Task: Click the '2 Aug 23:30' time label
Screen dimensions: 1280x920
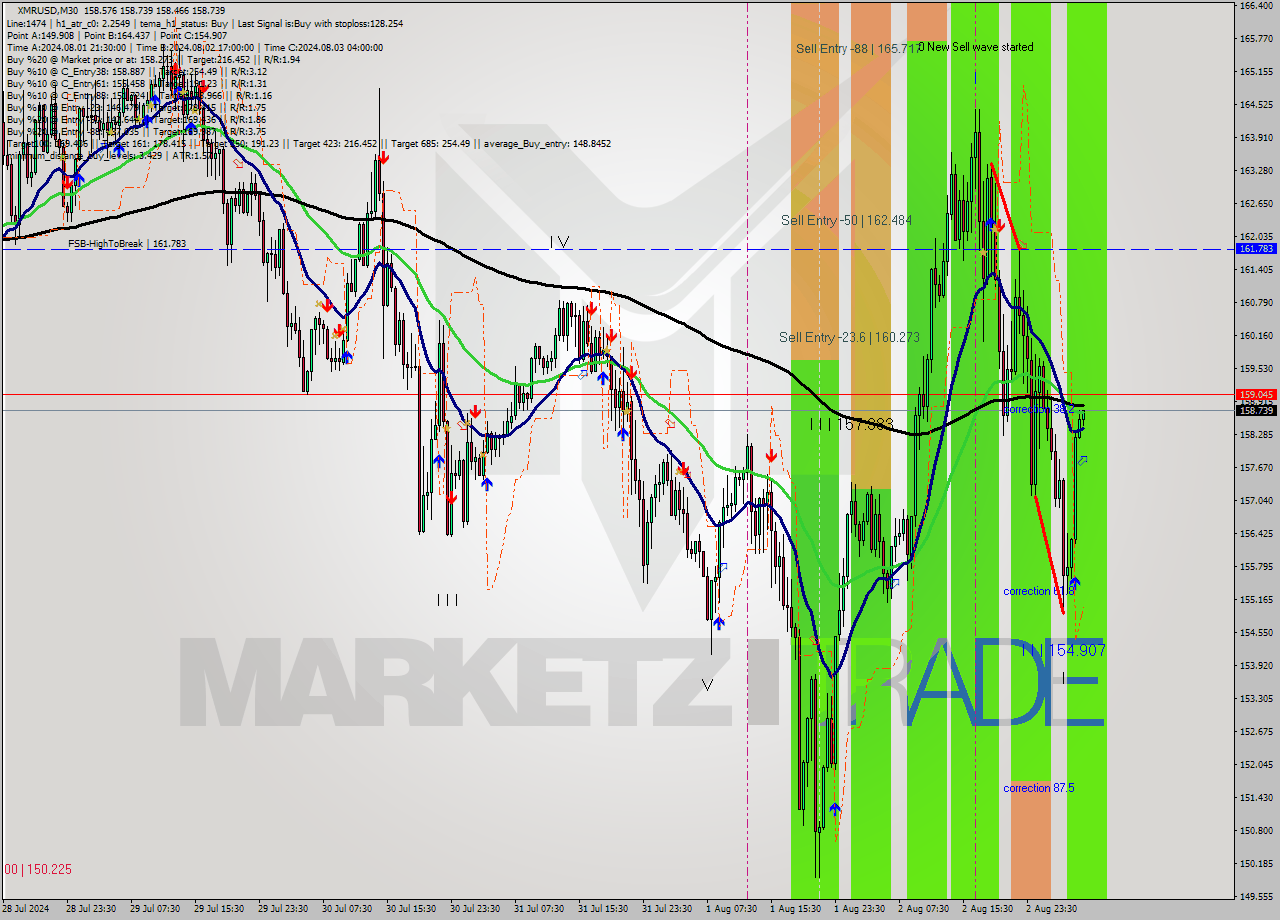Action: [1051, 909]
